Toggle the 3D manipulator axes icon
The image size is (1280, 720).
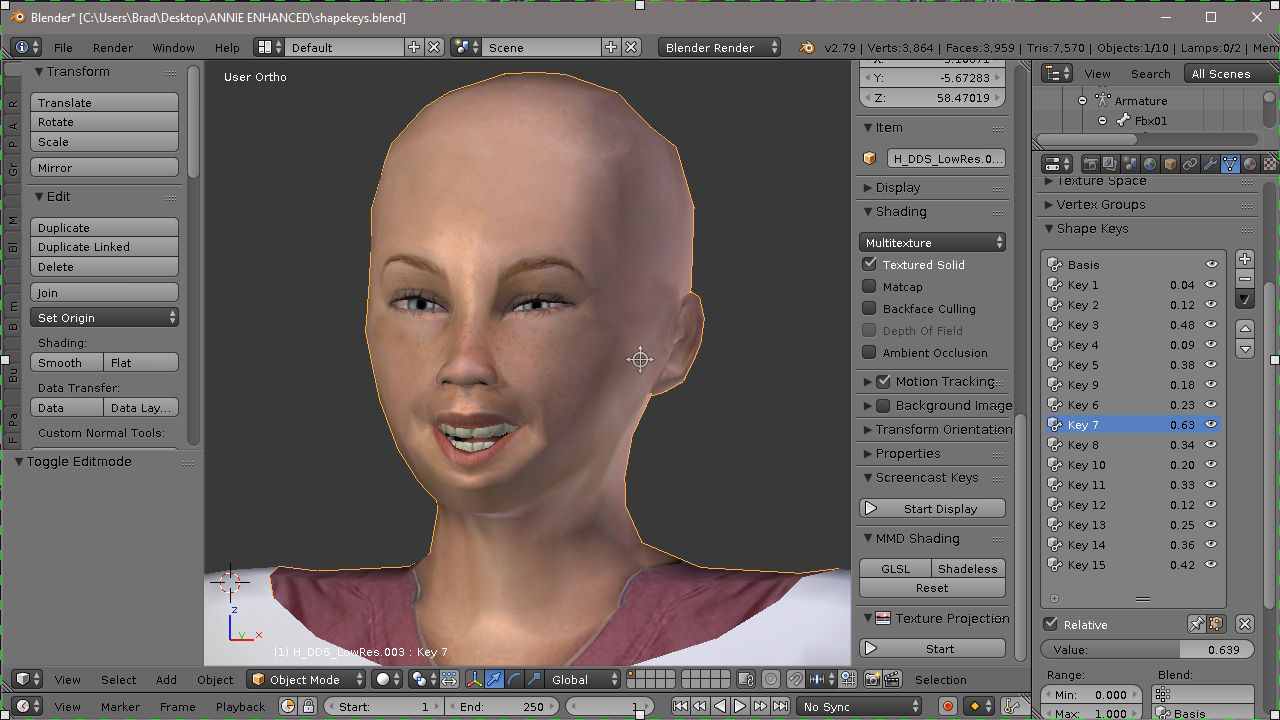(x=474, y=680)
